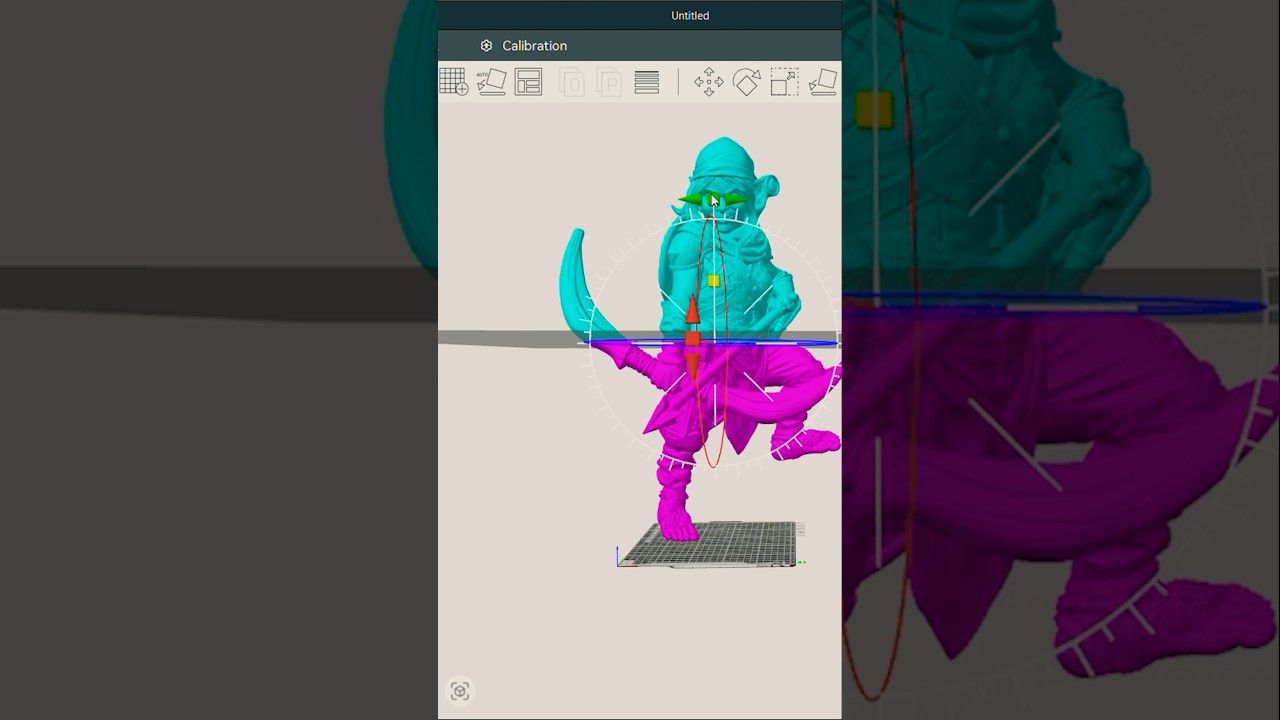Select the Auto orient tool
This screenshot has width=1280, height=720.
pos(491,82)
